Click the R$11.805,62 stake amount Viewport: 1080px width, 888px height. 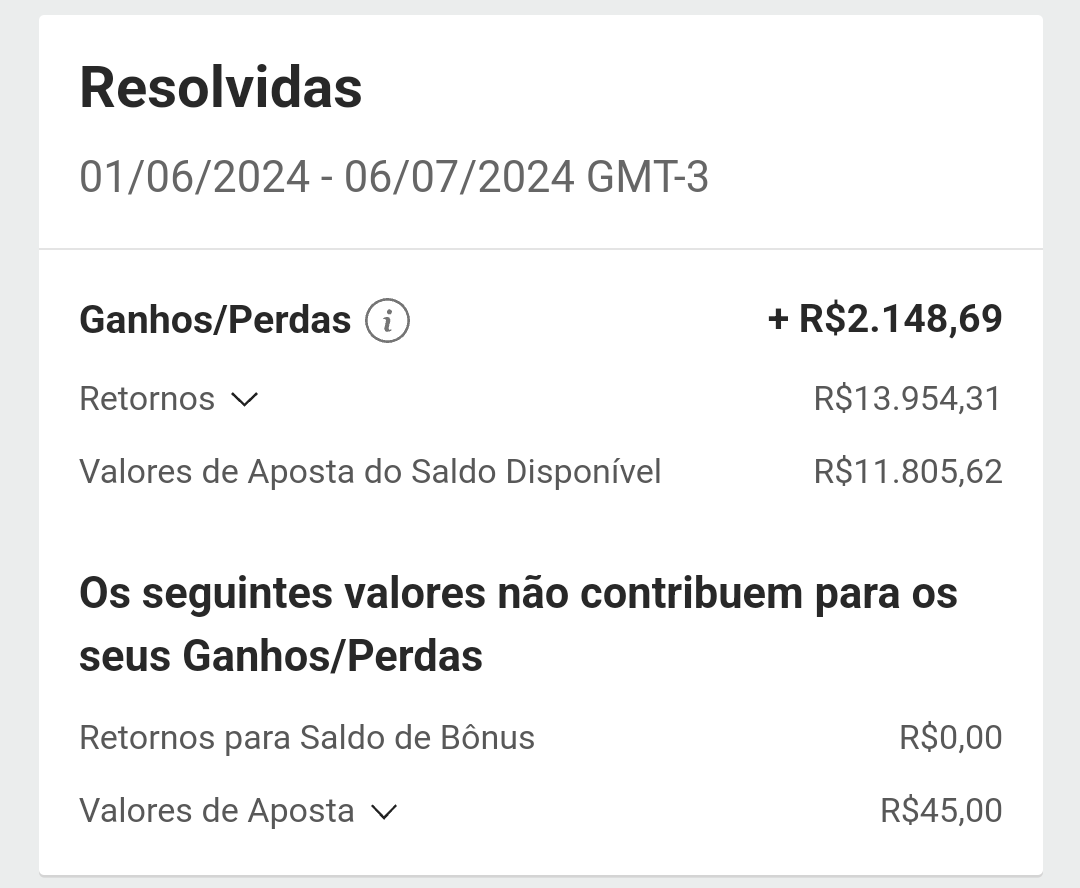pos(908,472)
